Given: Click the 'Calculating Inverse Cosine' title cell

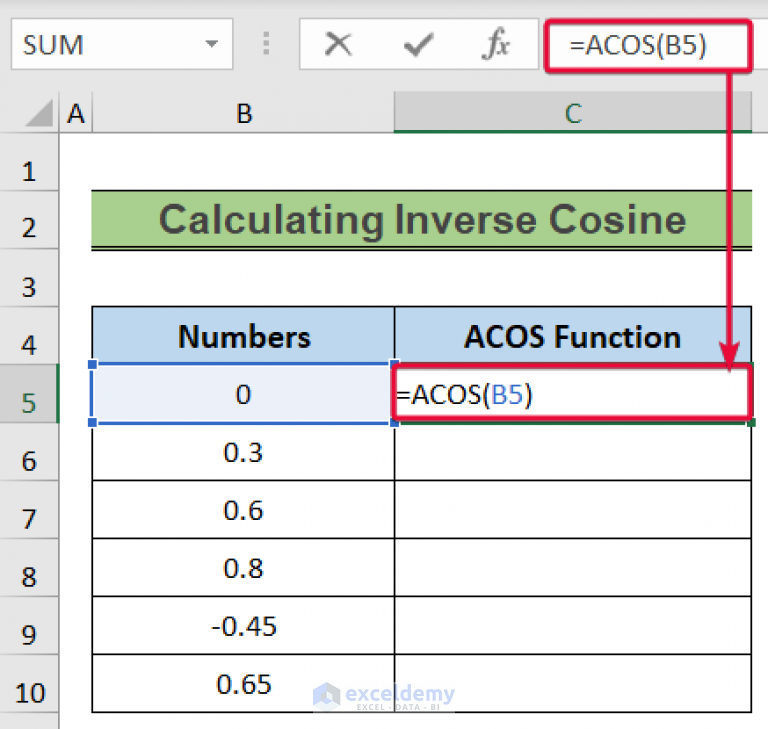Looking at the screenshot, I should [x=422, y=220].
